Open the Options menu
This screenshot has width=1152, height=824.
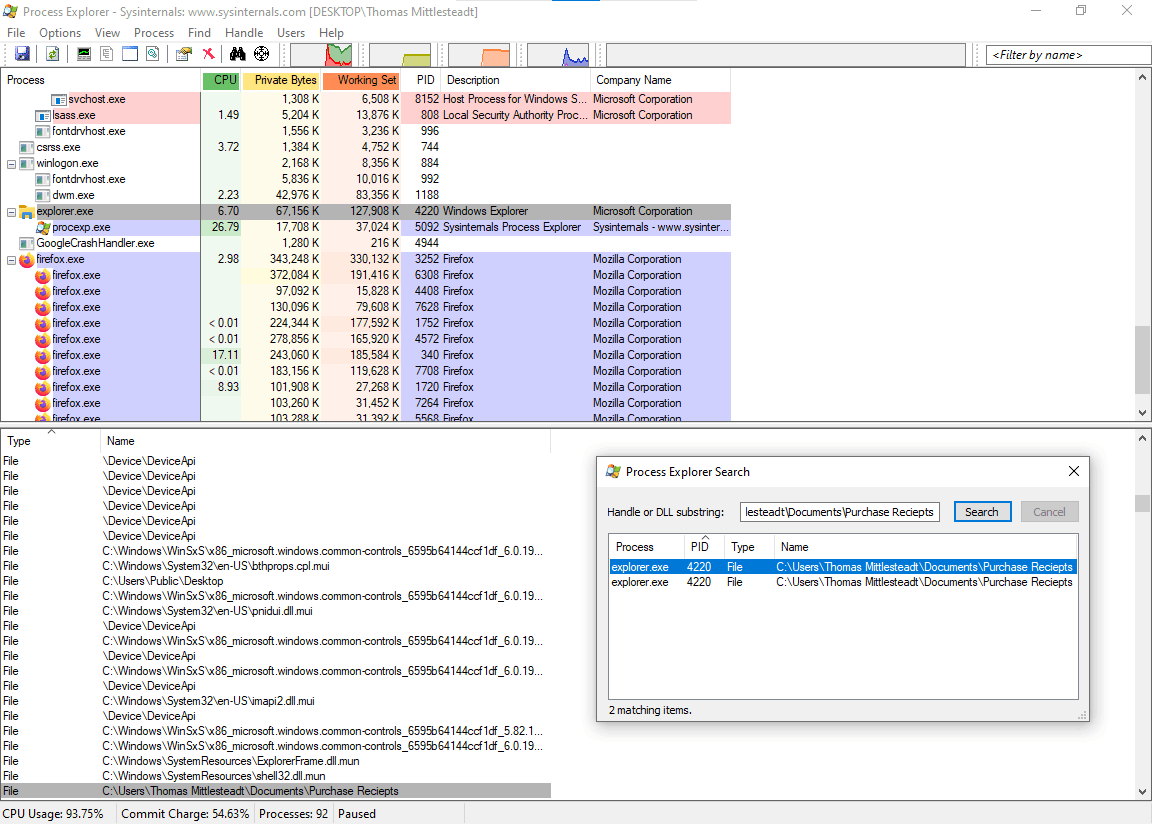(x=60, y=33)
